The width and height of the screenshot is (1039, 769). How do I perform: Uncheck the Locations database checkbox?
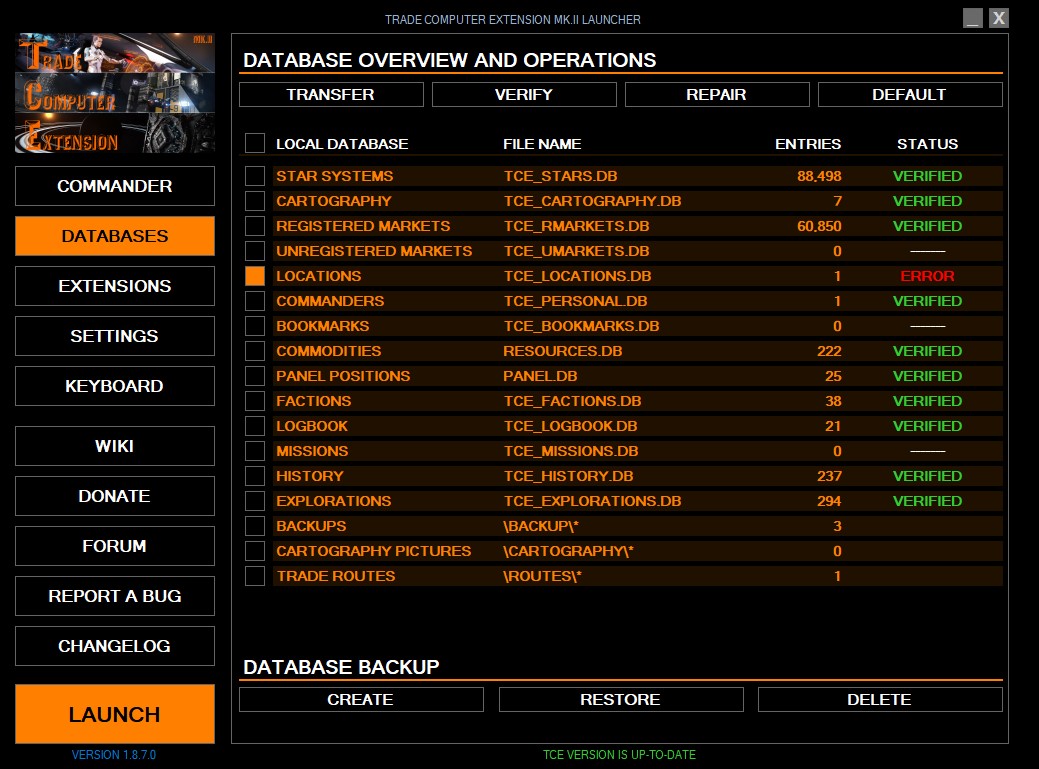coord(255,276)
